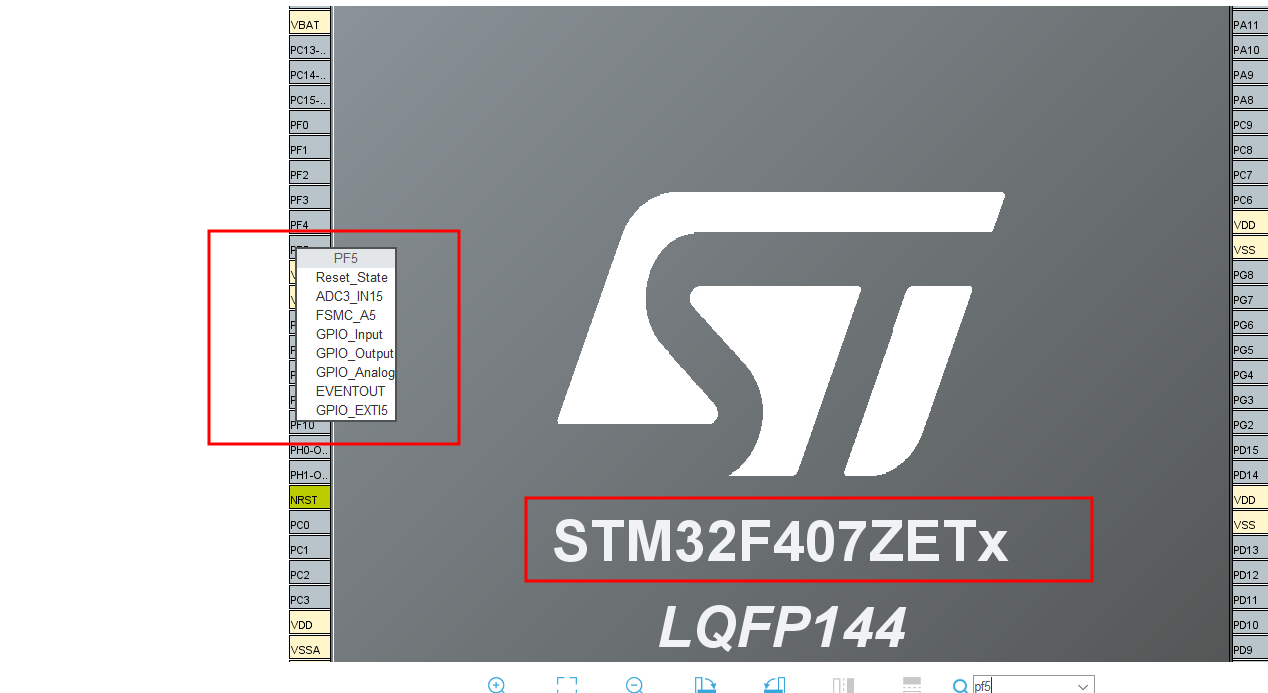
Task: Click the Best Fit view icon
Action: point(567,685)
